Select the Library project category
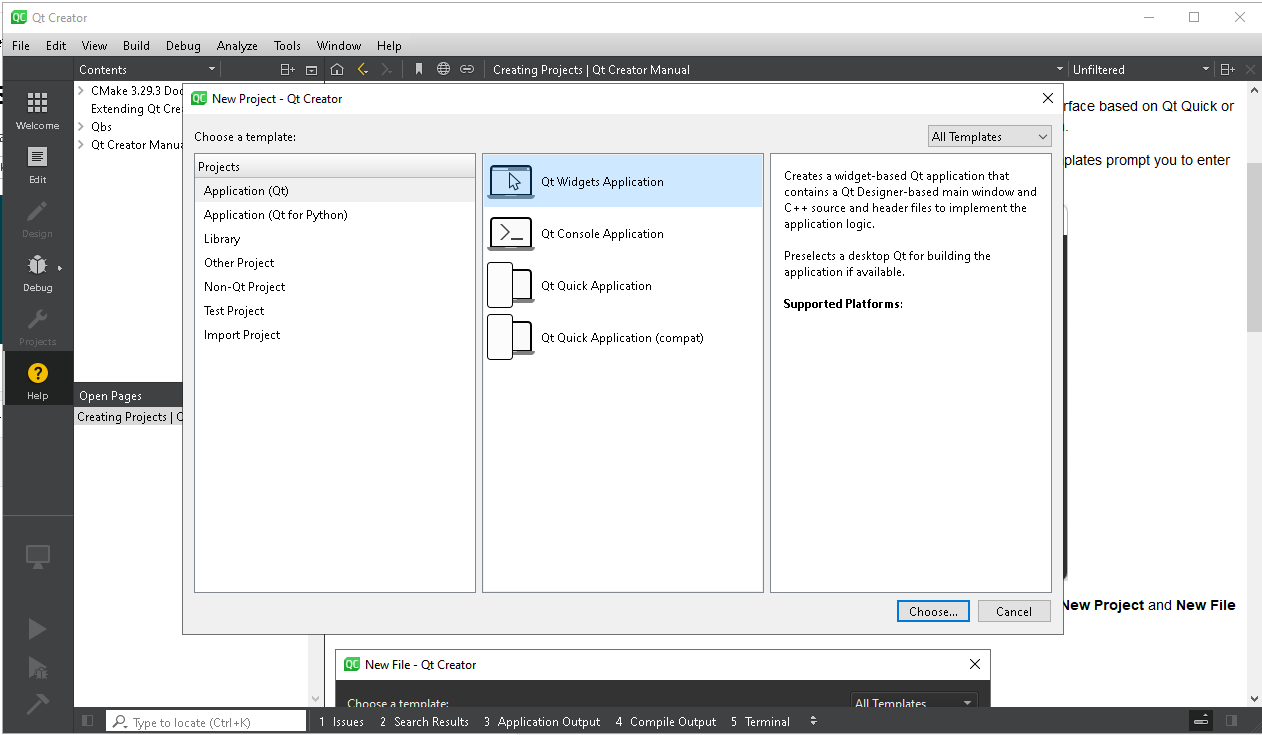The height and width of the screenshot is (735, 1262). (335, 239)
